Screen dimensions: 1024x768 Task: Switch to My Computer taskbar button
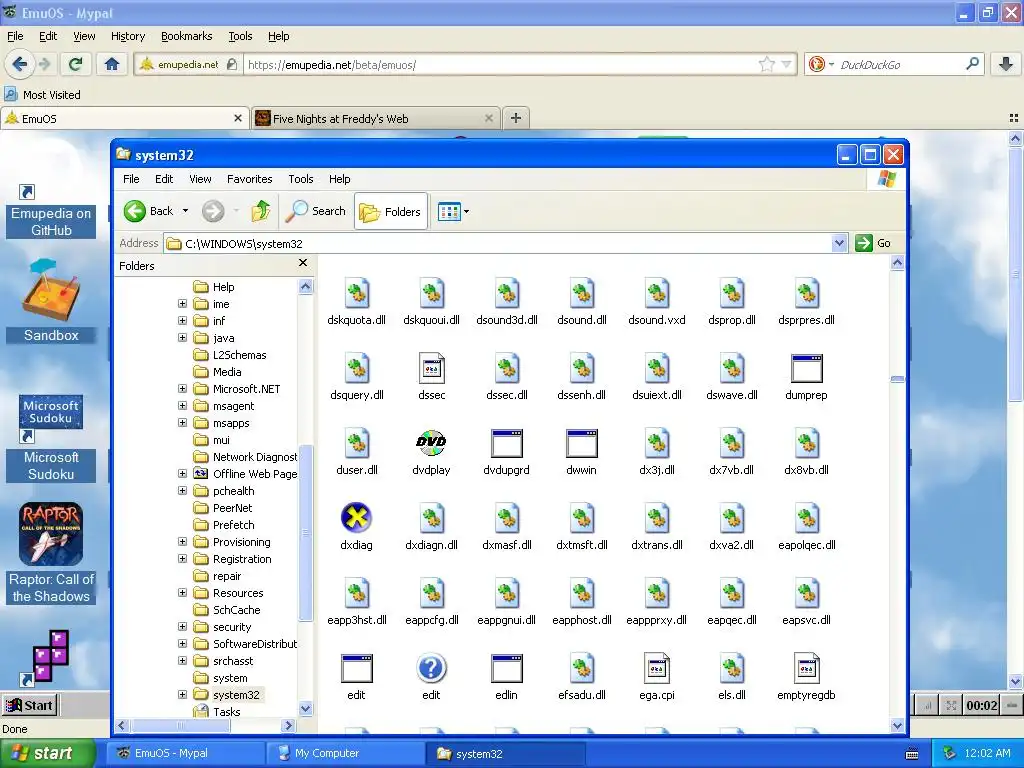point(344,753)
